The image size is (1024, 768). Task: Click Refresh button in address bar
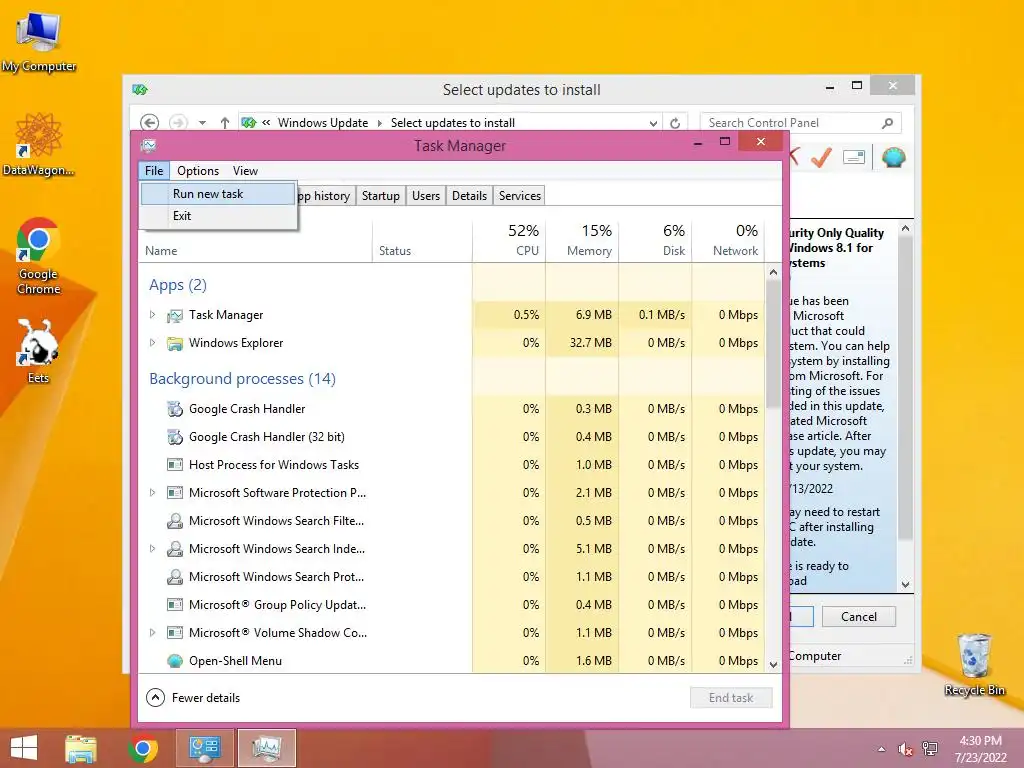point(675,123)
